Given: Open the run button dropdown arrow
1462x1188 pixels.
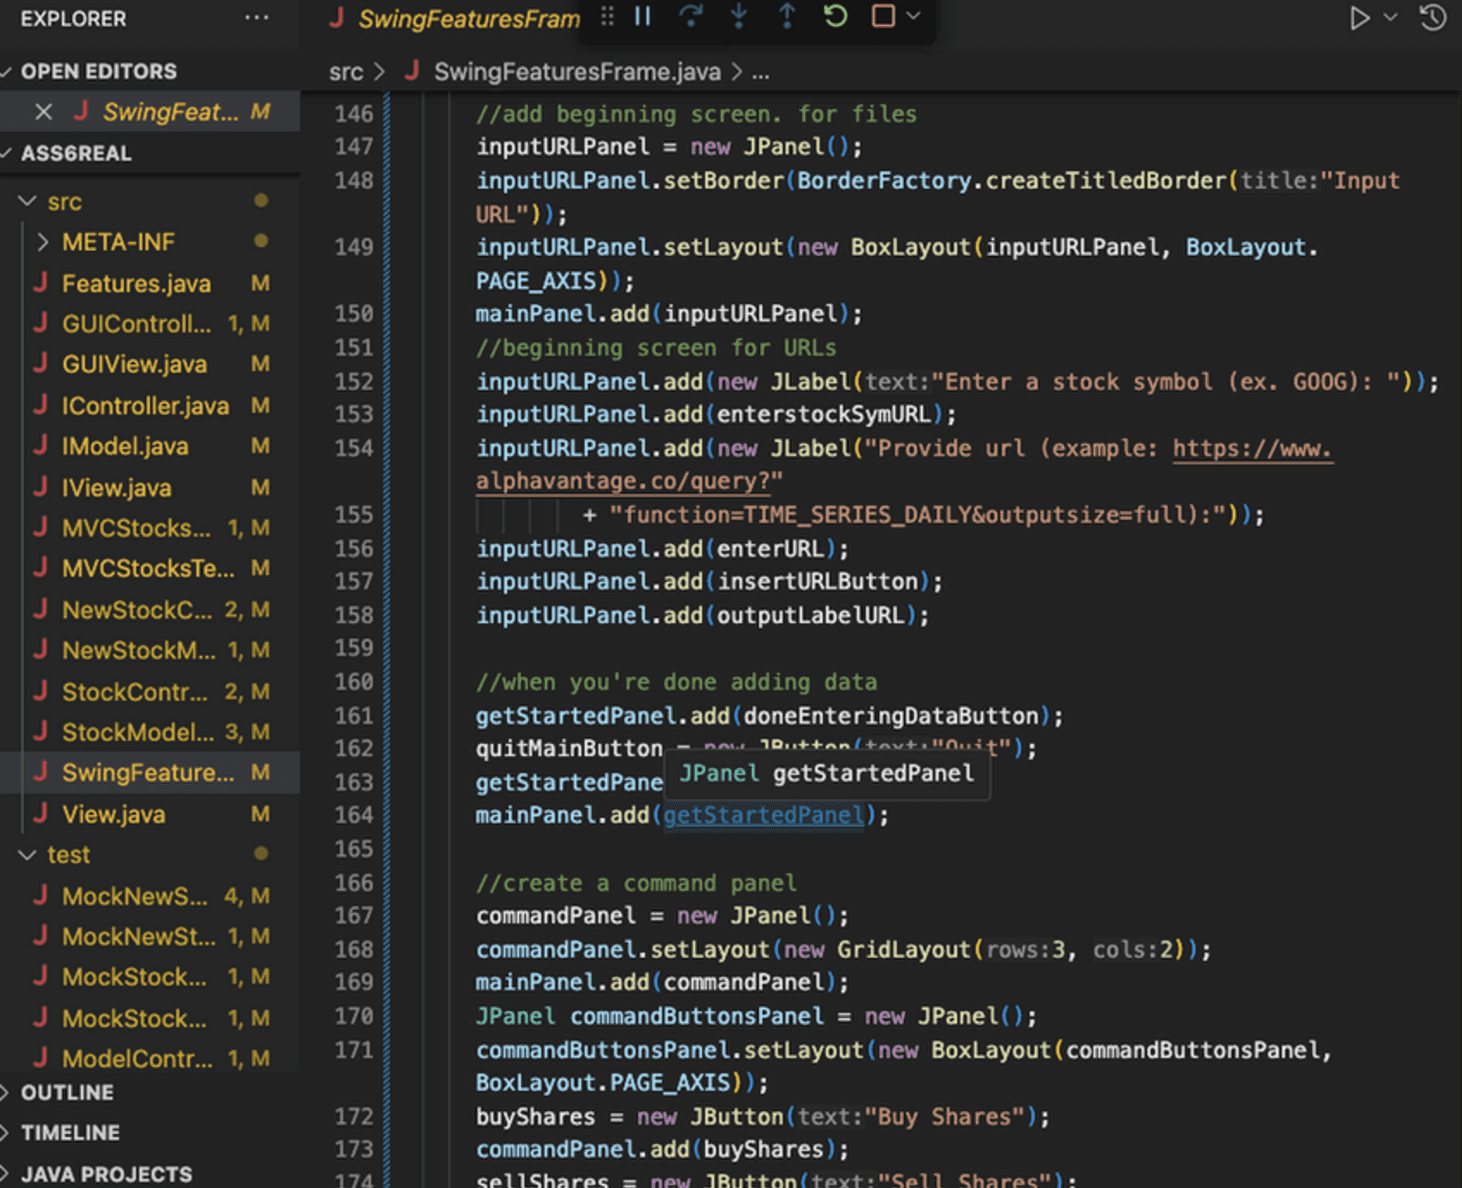Looking at the screenshot, I should tap(1390, 18).
